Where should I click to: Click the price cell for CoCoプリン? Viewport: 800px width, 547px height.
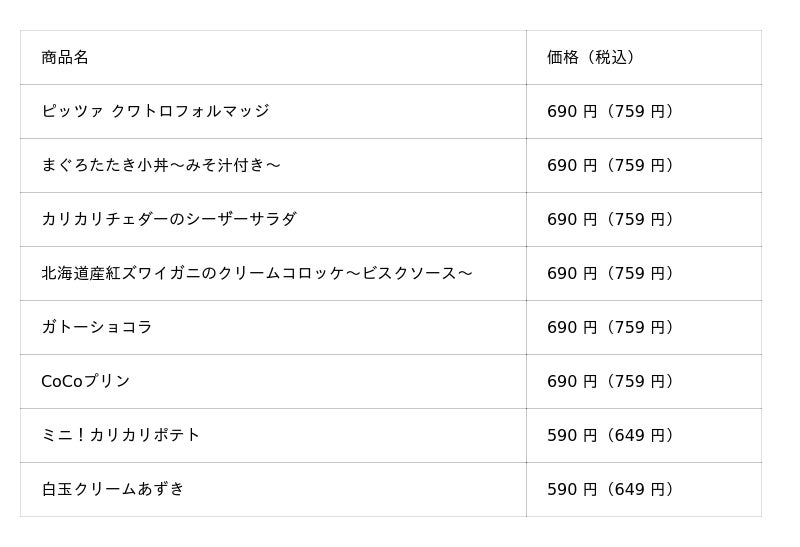click(x=610, y=382)
